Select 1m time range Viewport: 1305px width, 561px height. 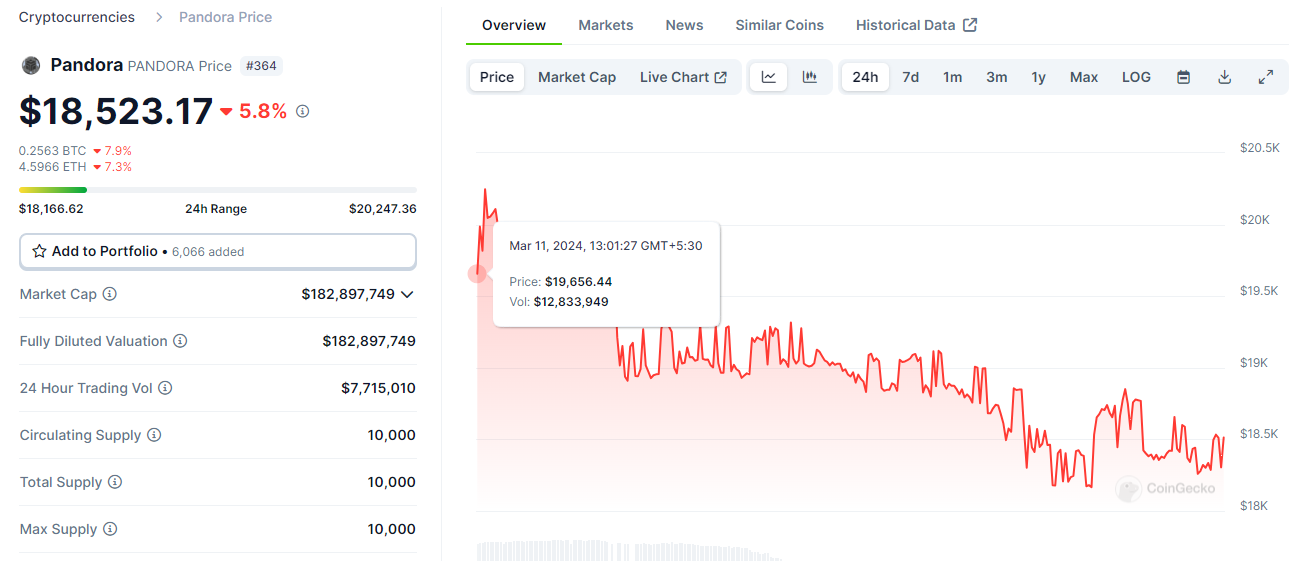pos(952,77)
